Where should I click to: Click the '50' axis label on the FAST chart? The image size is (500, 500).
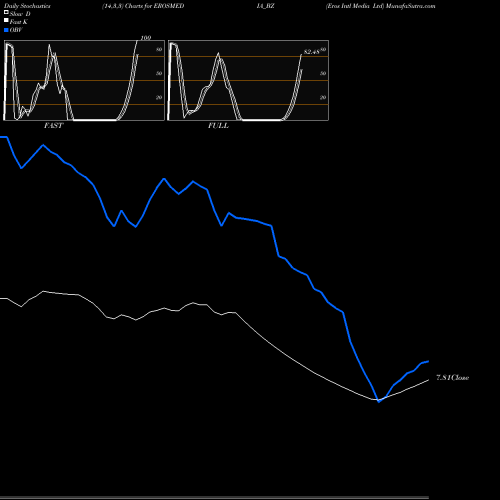159,73
